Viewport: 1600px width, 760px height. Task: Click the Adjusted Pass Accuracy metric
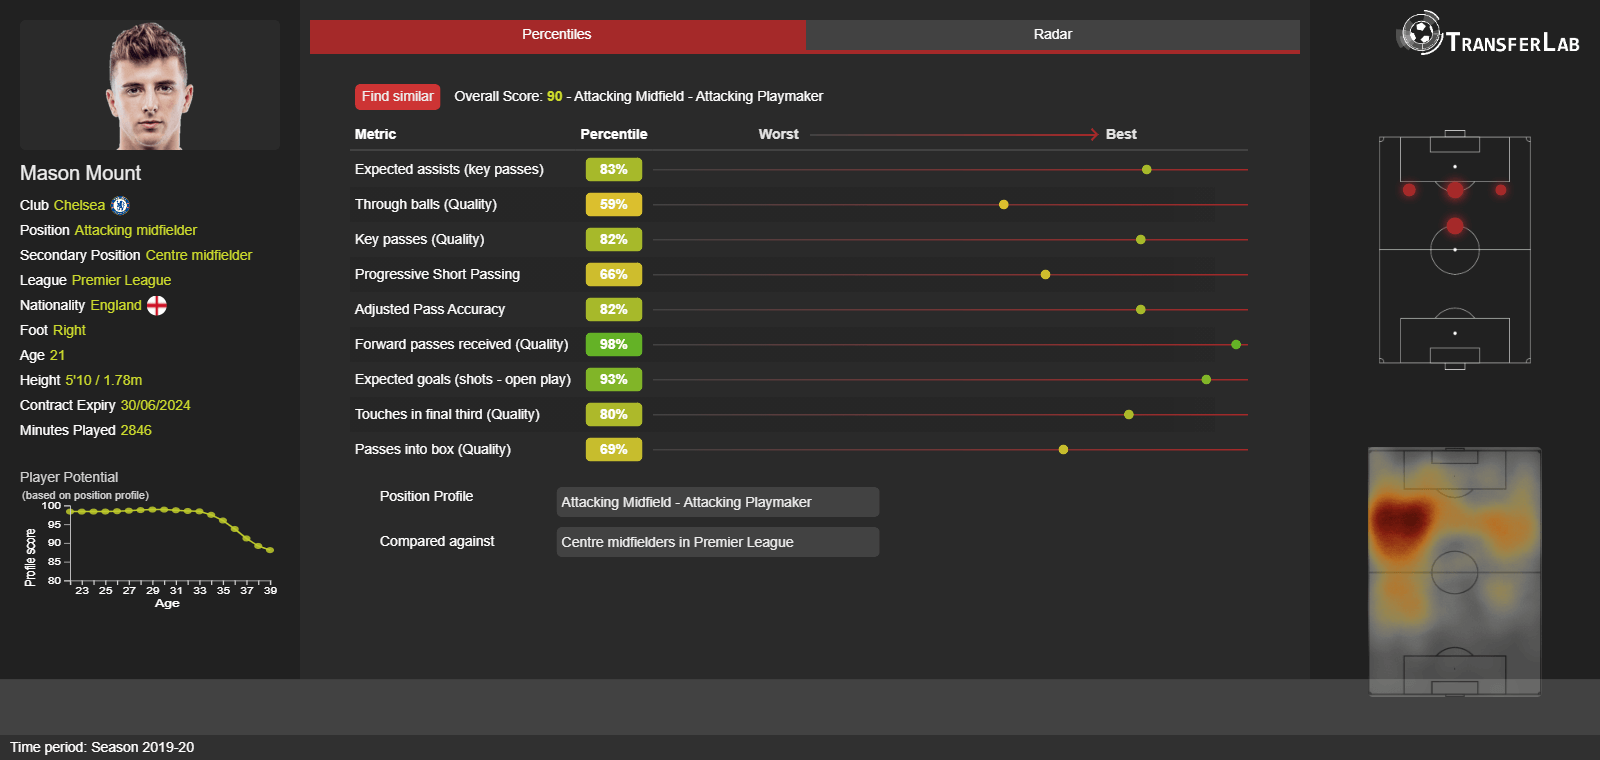click(x=430, y=310)
